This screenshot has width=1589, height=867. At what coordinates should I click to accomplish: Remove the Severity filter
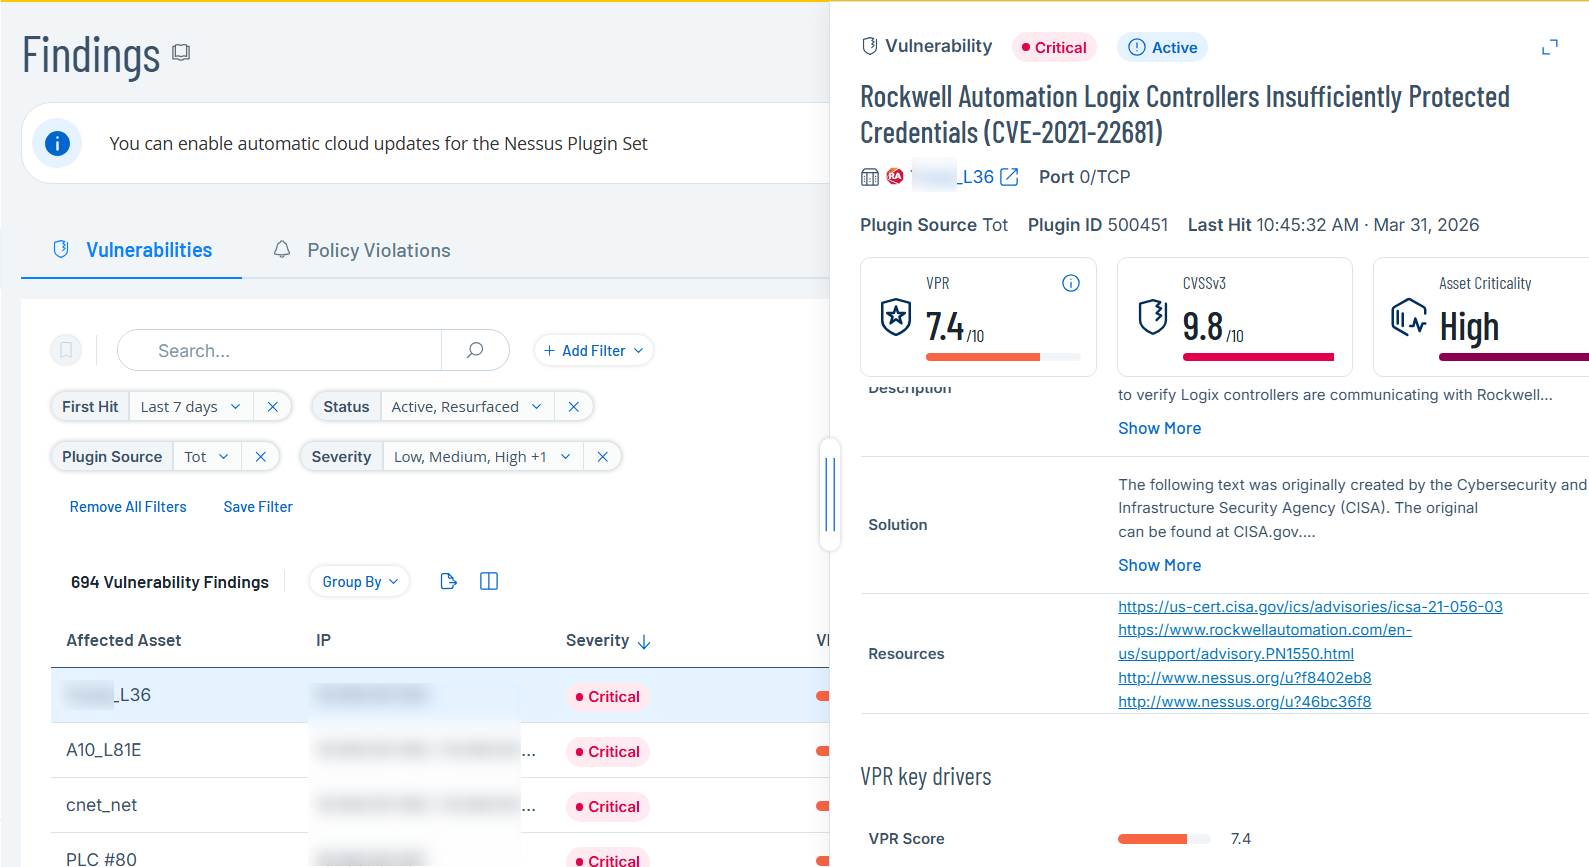[x=602, y=457]
